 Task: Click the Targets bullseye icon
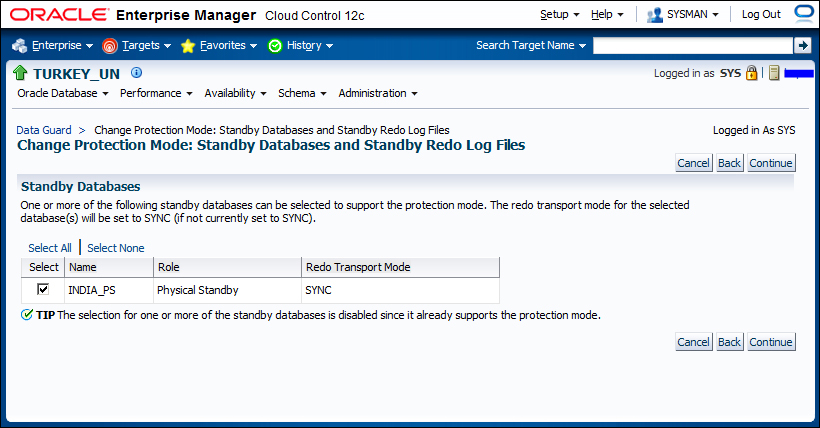110,46
